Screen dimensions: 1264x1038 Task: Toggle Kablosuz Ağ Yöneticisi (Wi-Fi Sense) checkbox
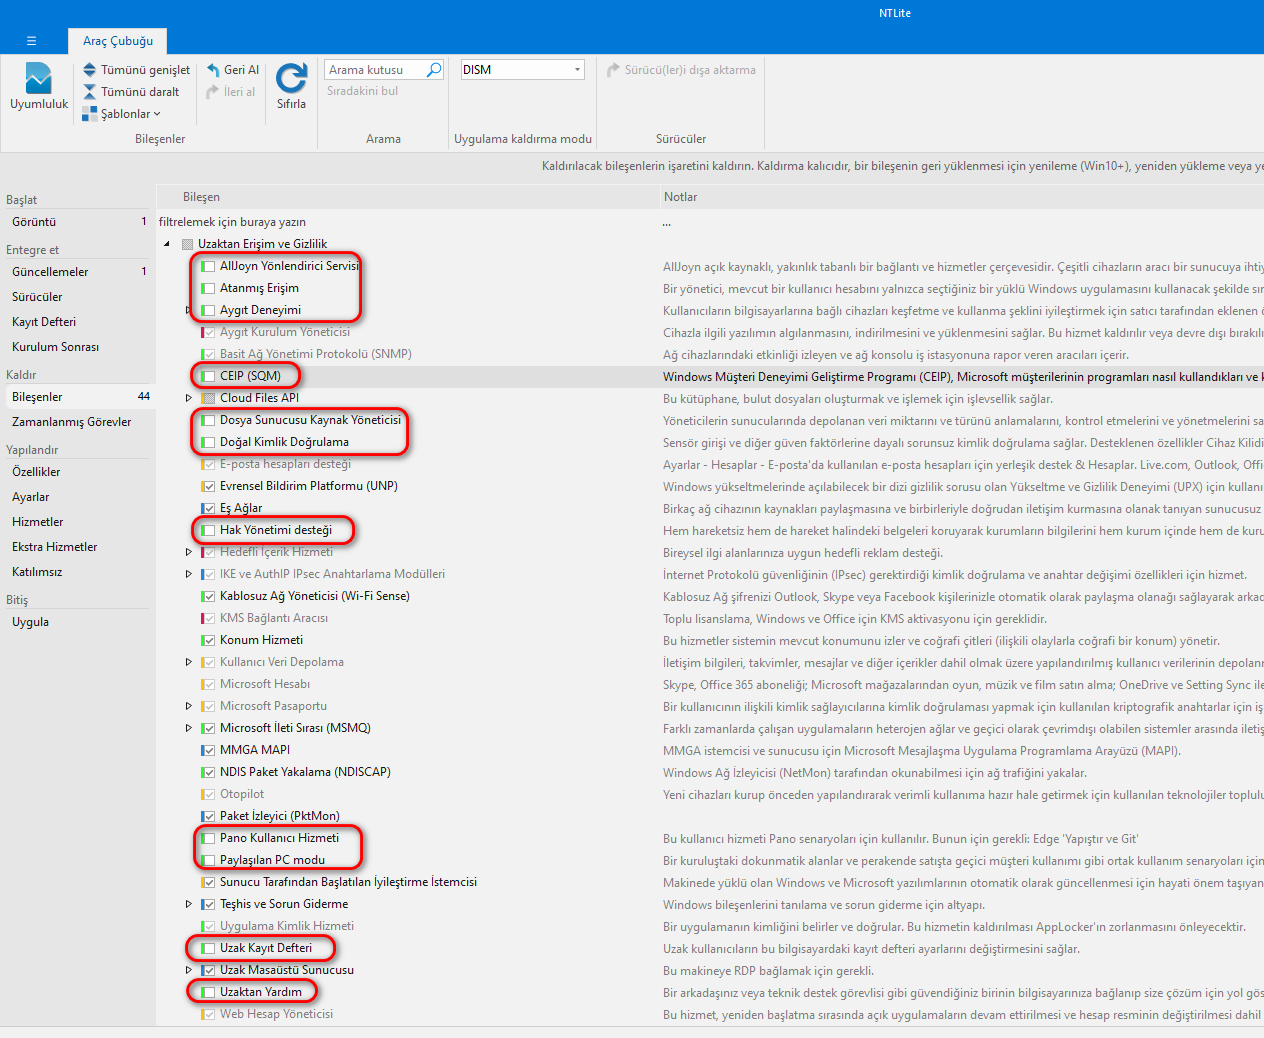(209, 596)
